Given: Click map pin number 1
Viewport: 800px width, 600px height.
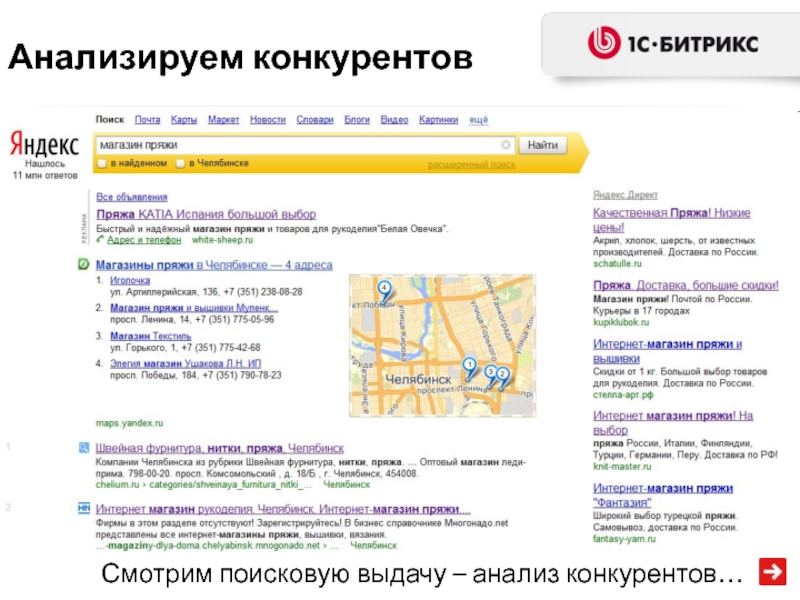Looking at the screenshot, I should click(x=468, y=365).
